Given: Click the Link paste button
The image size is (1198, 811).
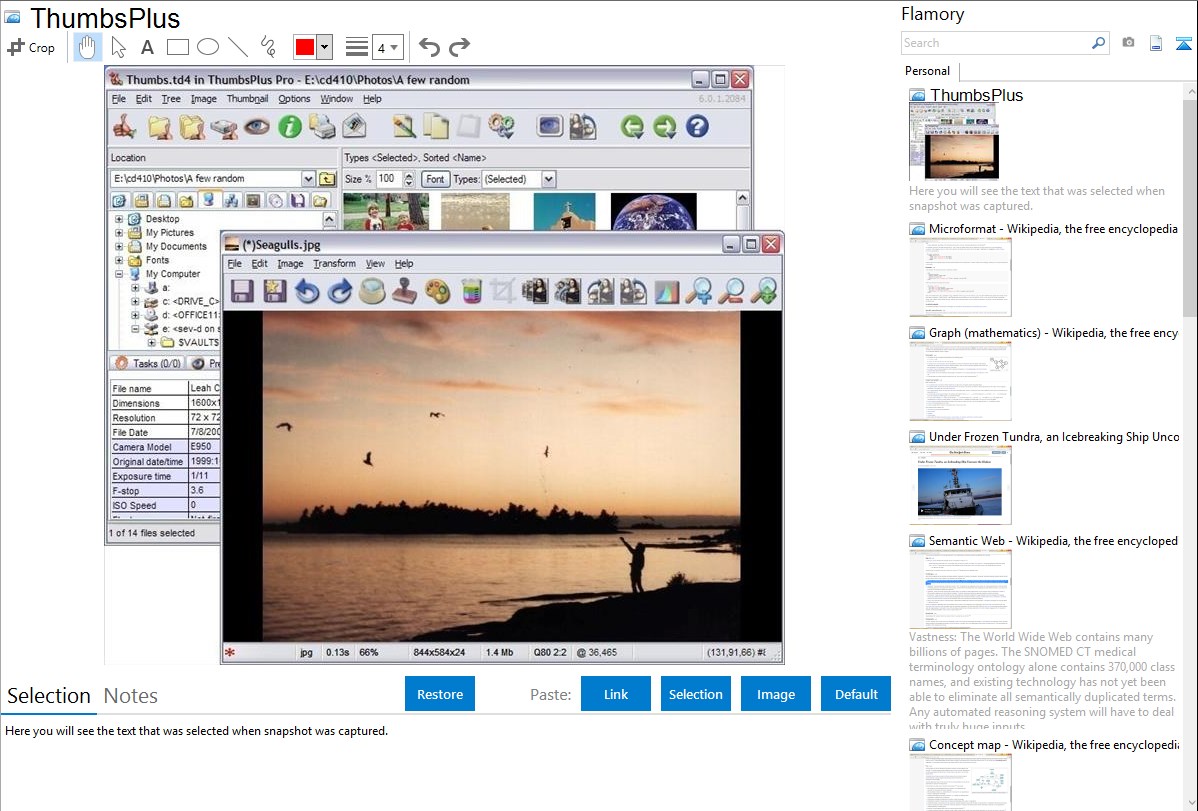Looking at the screenshot, I should (x=616, y=694).
